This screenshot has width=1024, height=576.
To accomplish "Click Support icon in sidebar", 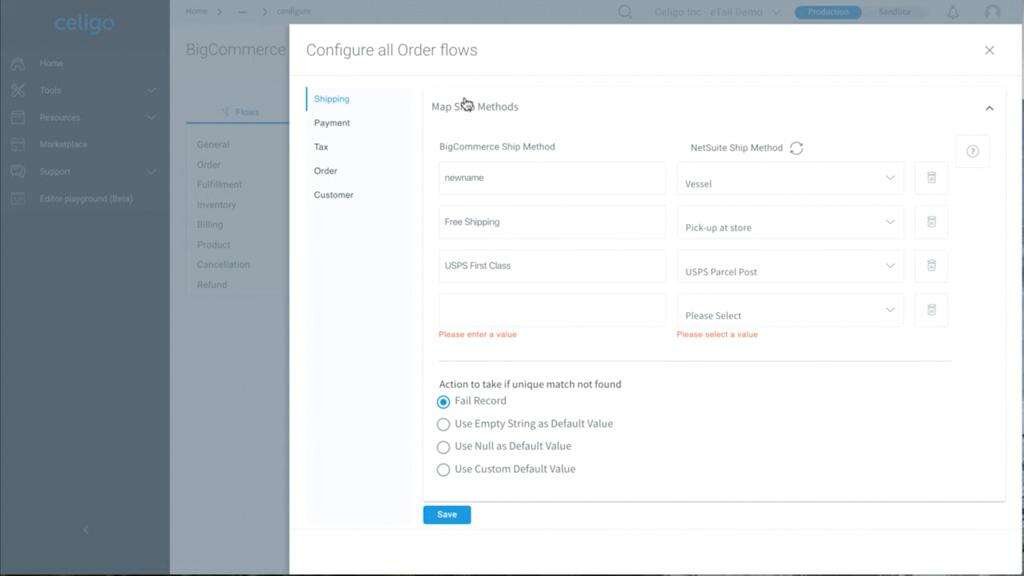I will click(18, 171).
